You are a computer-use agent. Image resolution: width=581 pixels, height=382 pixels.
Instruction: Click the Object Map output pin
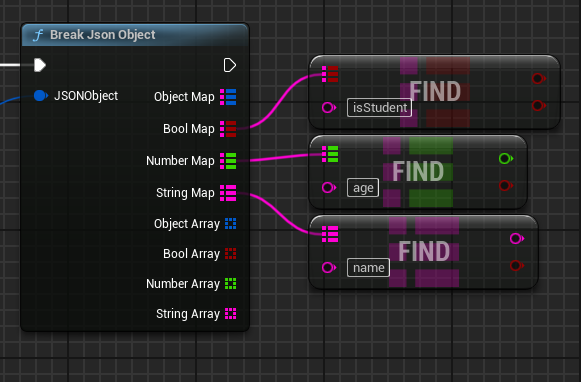(x=228, y=97)
